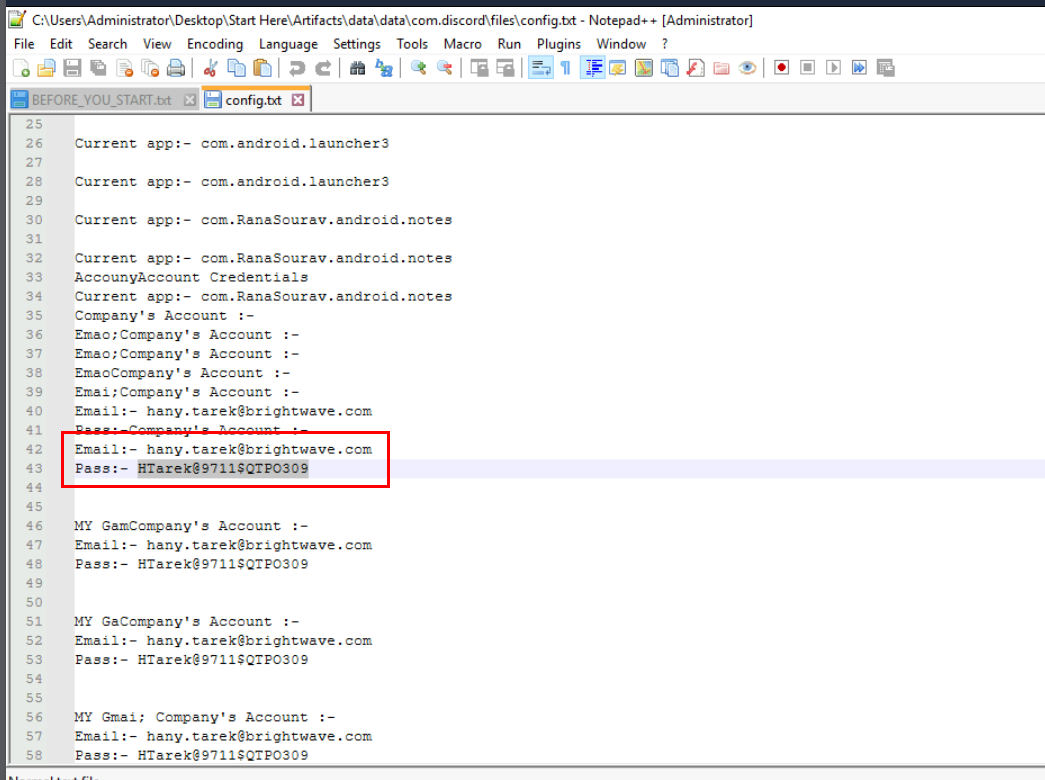
Task: Close the BEFORE_YOU_START.txt tab
Action: pos(190,100)
